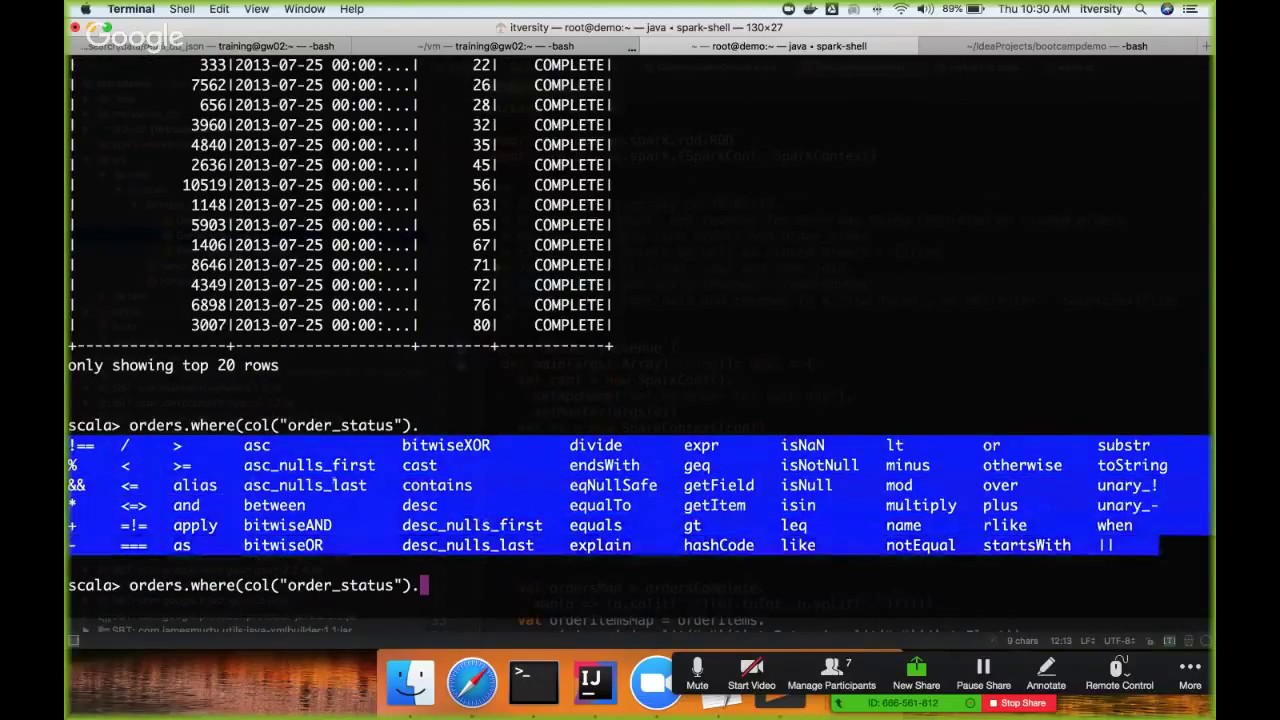Open the Edit menu
This screenshot has height=720, width=1280.
219,9
